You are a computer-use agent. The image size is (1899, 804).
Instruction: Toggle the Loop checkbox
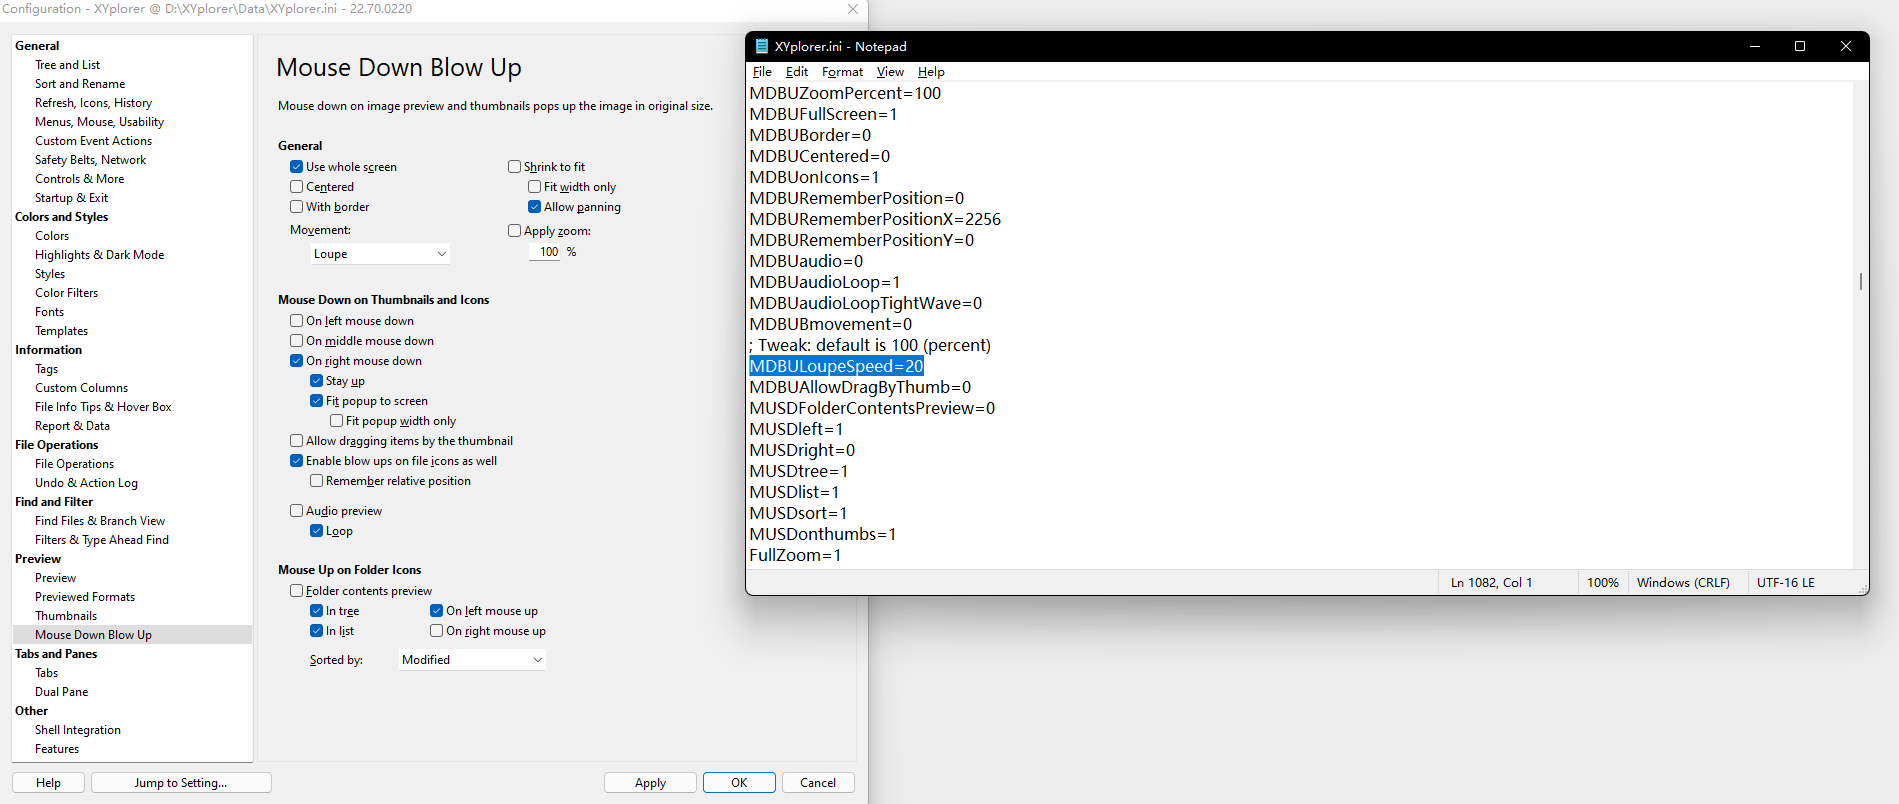coord(317,531)
